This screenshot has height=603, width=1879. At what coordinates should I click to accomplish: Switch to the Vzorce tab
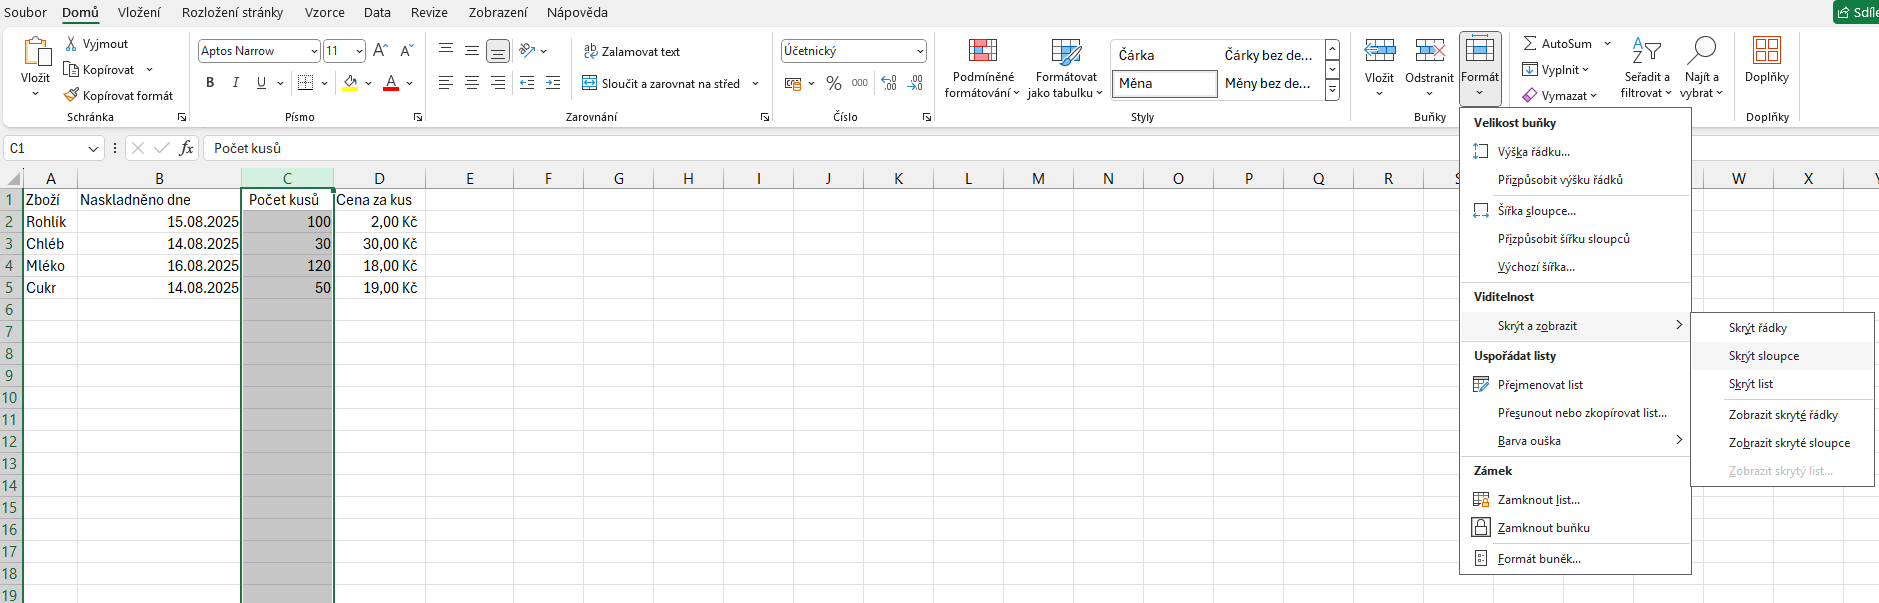tap(325, 12)
